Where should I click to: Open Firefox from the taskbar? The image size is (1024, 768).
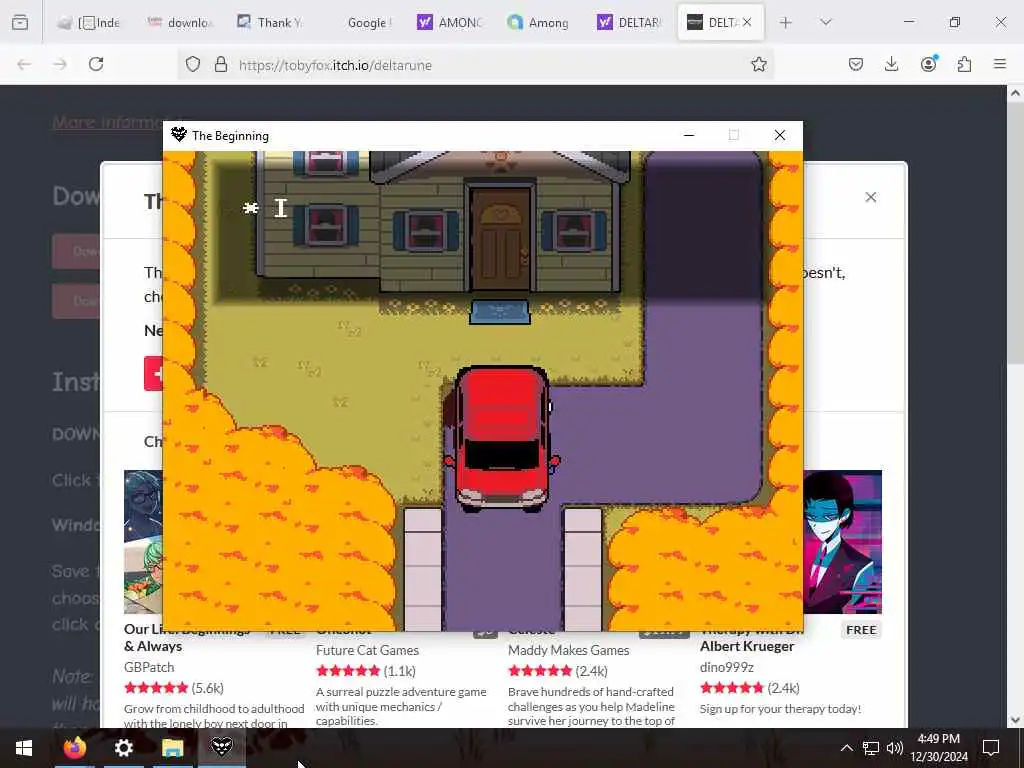point(74,748)
